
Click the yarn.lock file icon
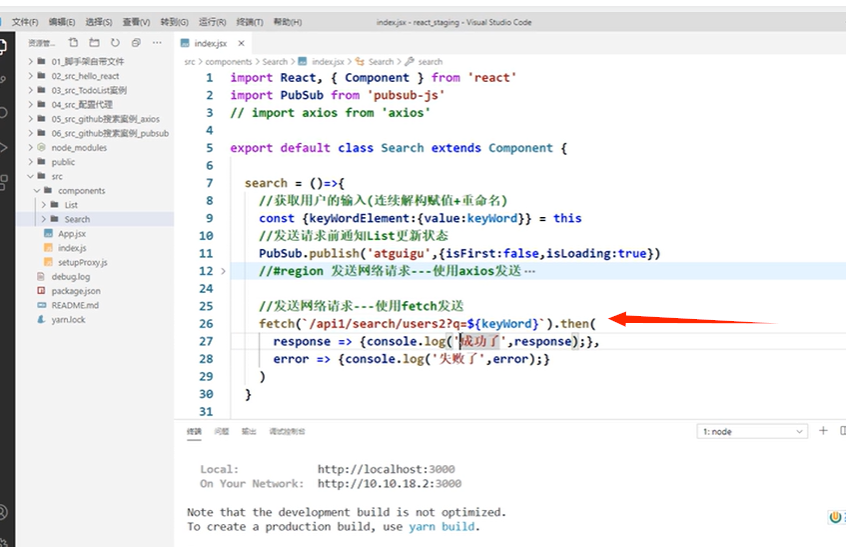pyautogui.click(x=41, y=319)
